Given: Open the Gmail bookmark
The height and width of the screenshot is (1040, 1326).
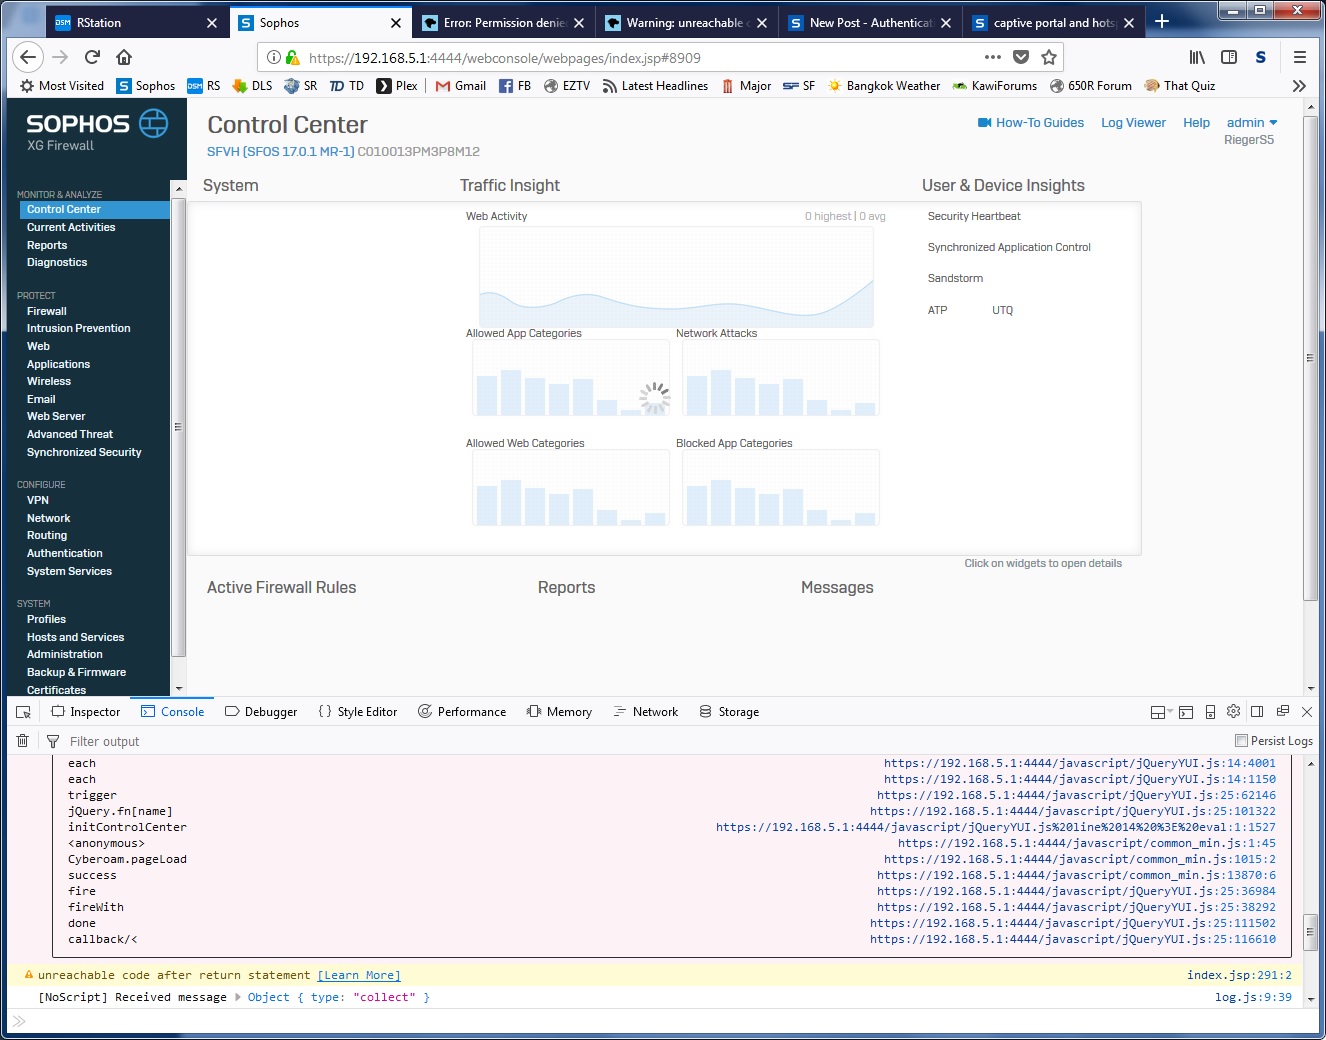Looking at the screenshot, I should point(460,86).
